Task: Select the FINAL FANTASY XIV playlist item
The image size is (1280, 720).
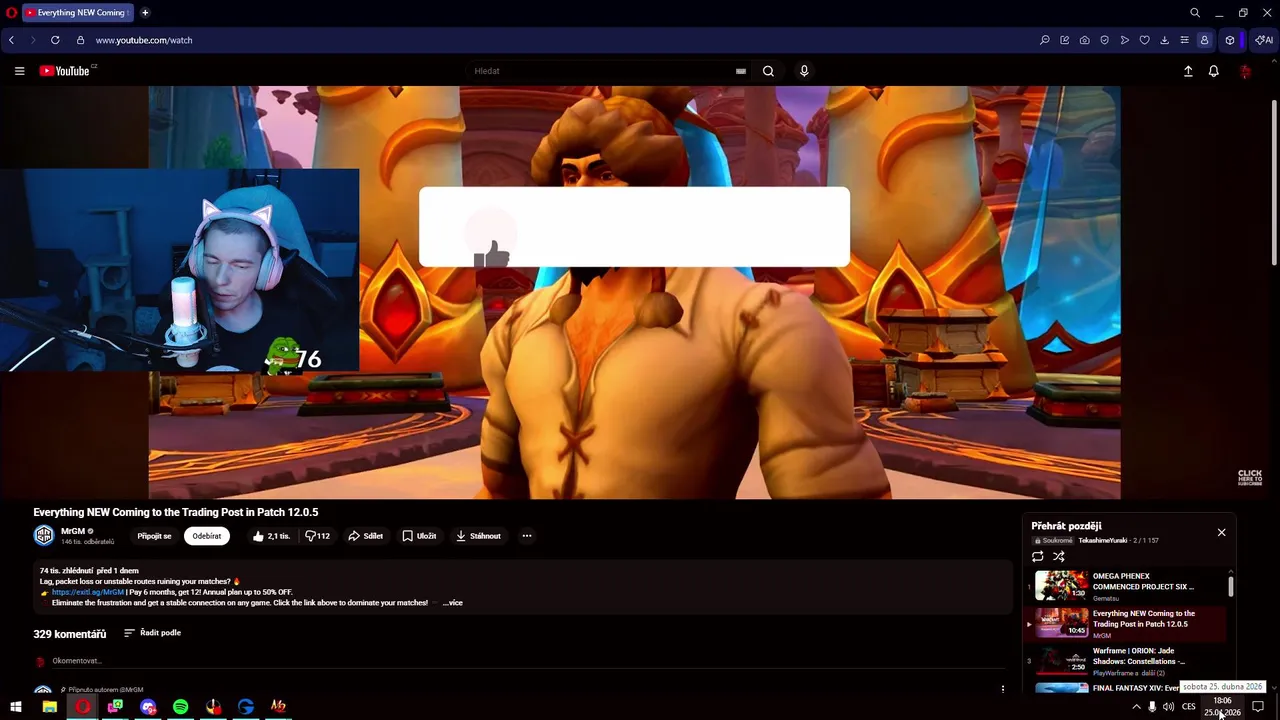Action: (x=1126, y=688)
